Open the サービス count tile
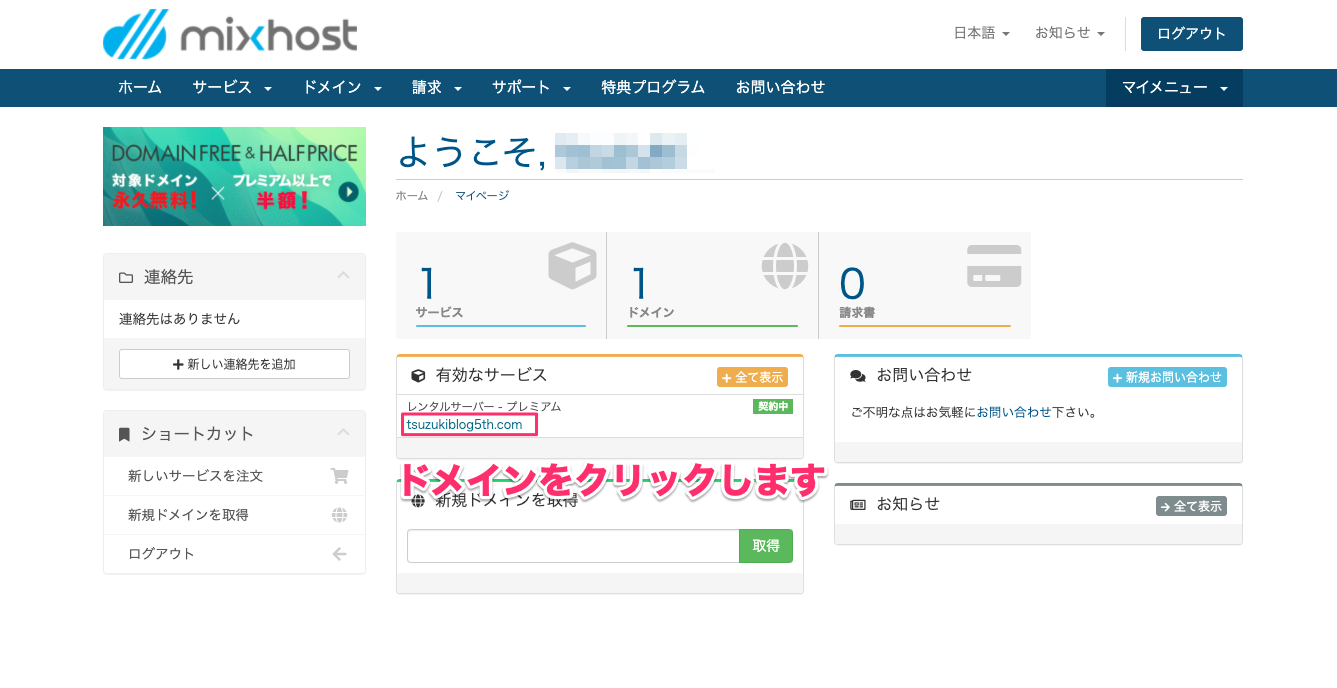Image resolution: width=1337 pixels, height=688 pixels. tap(501, 285)
